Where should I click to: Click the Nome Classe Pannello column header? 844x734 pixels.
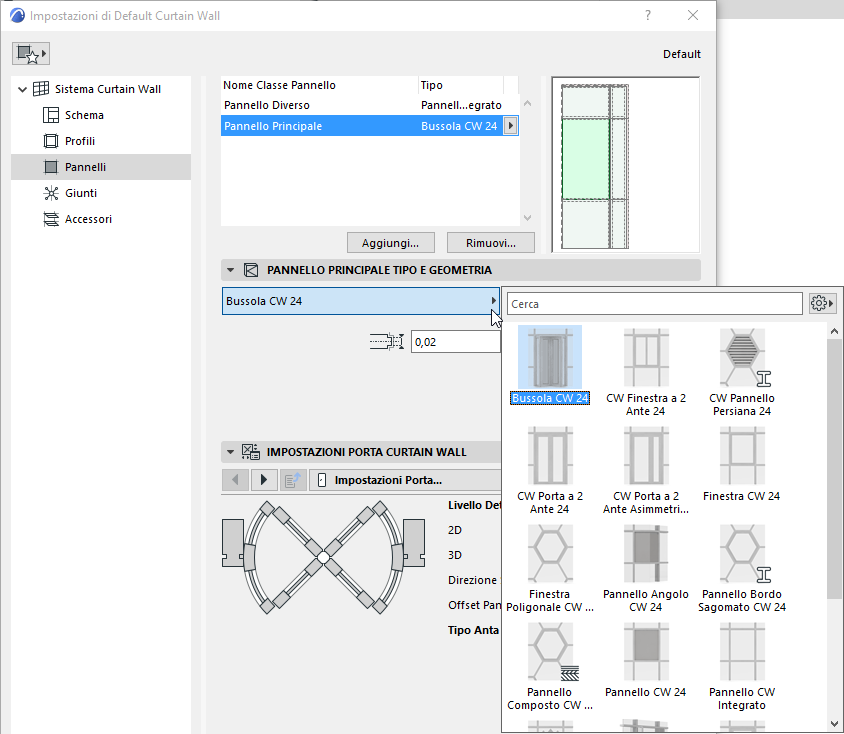(x=319, y=85)
